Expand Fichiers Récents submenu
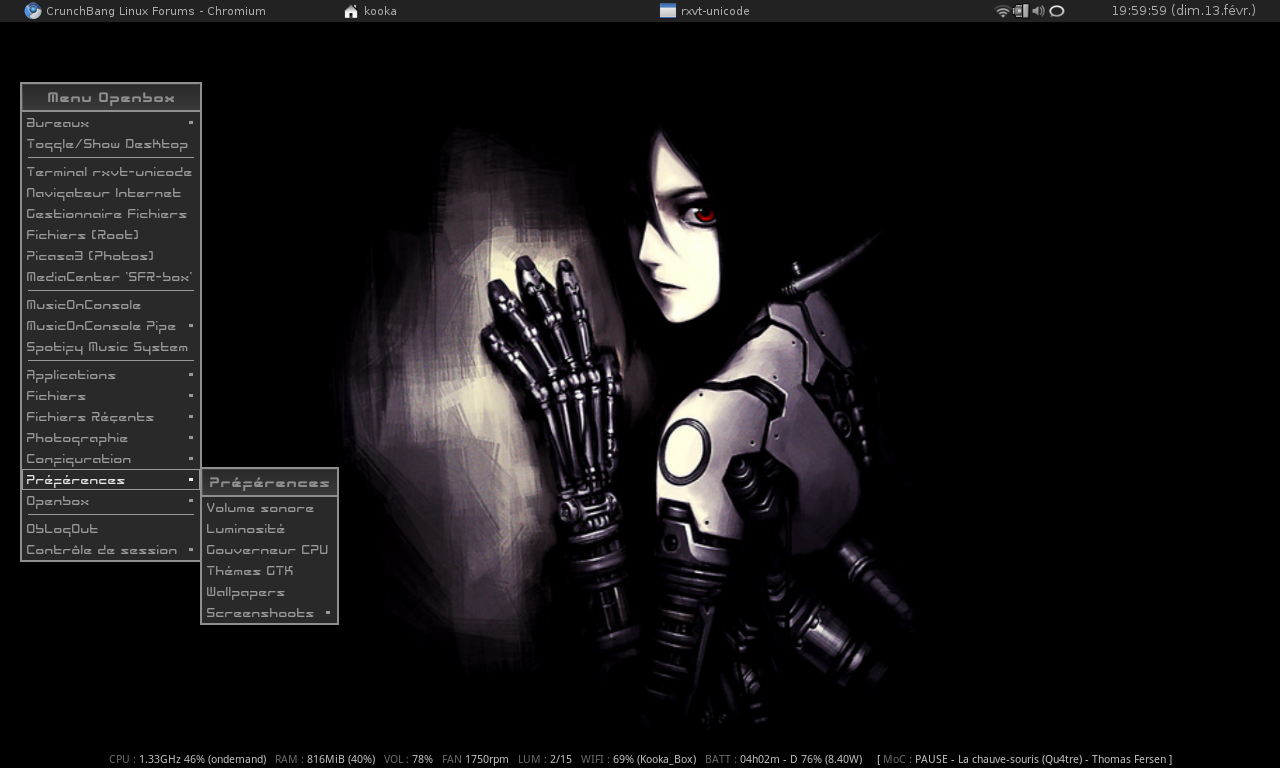 [111, 417]
